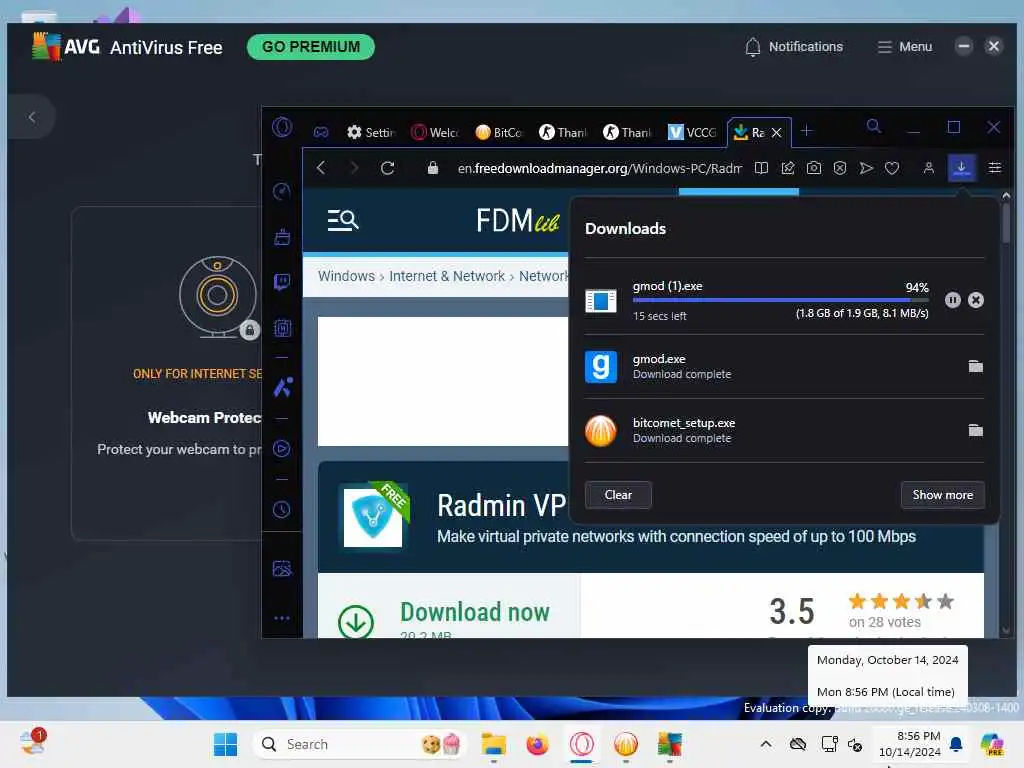This screenshot has width=1024, height=768.
Task: Click the send flow arrow icon
Action: click(x=866, y=168)
